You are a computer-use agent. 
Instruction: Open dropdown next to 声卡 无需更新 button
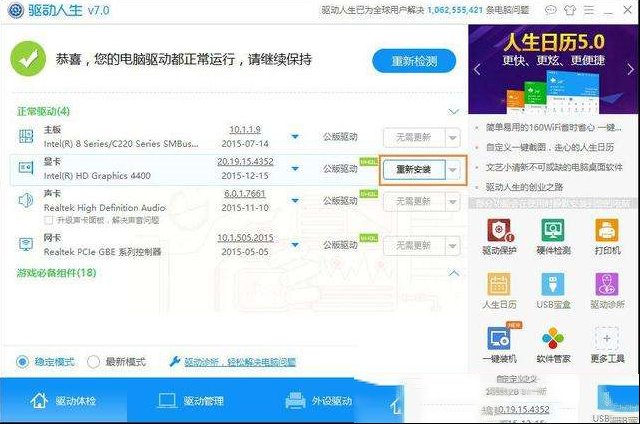(452, 202)
